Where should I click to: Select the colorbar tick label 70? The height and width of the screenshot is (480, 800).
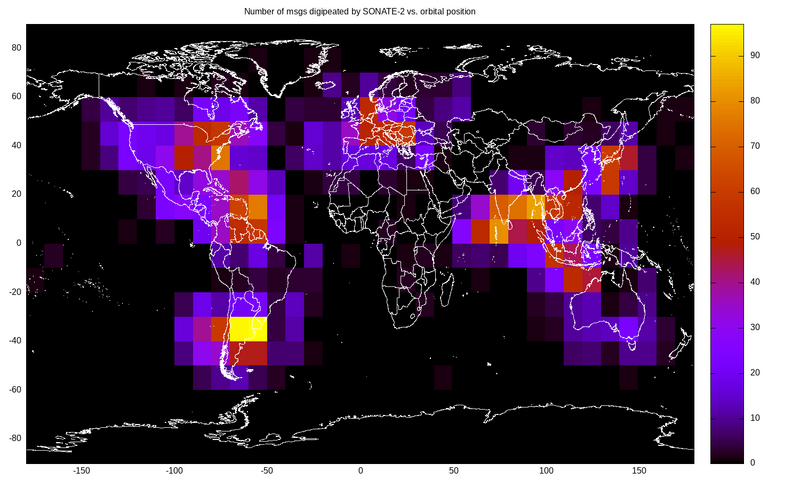(755, 146)
